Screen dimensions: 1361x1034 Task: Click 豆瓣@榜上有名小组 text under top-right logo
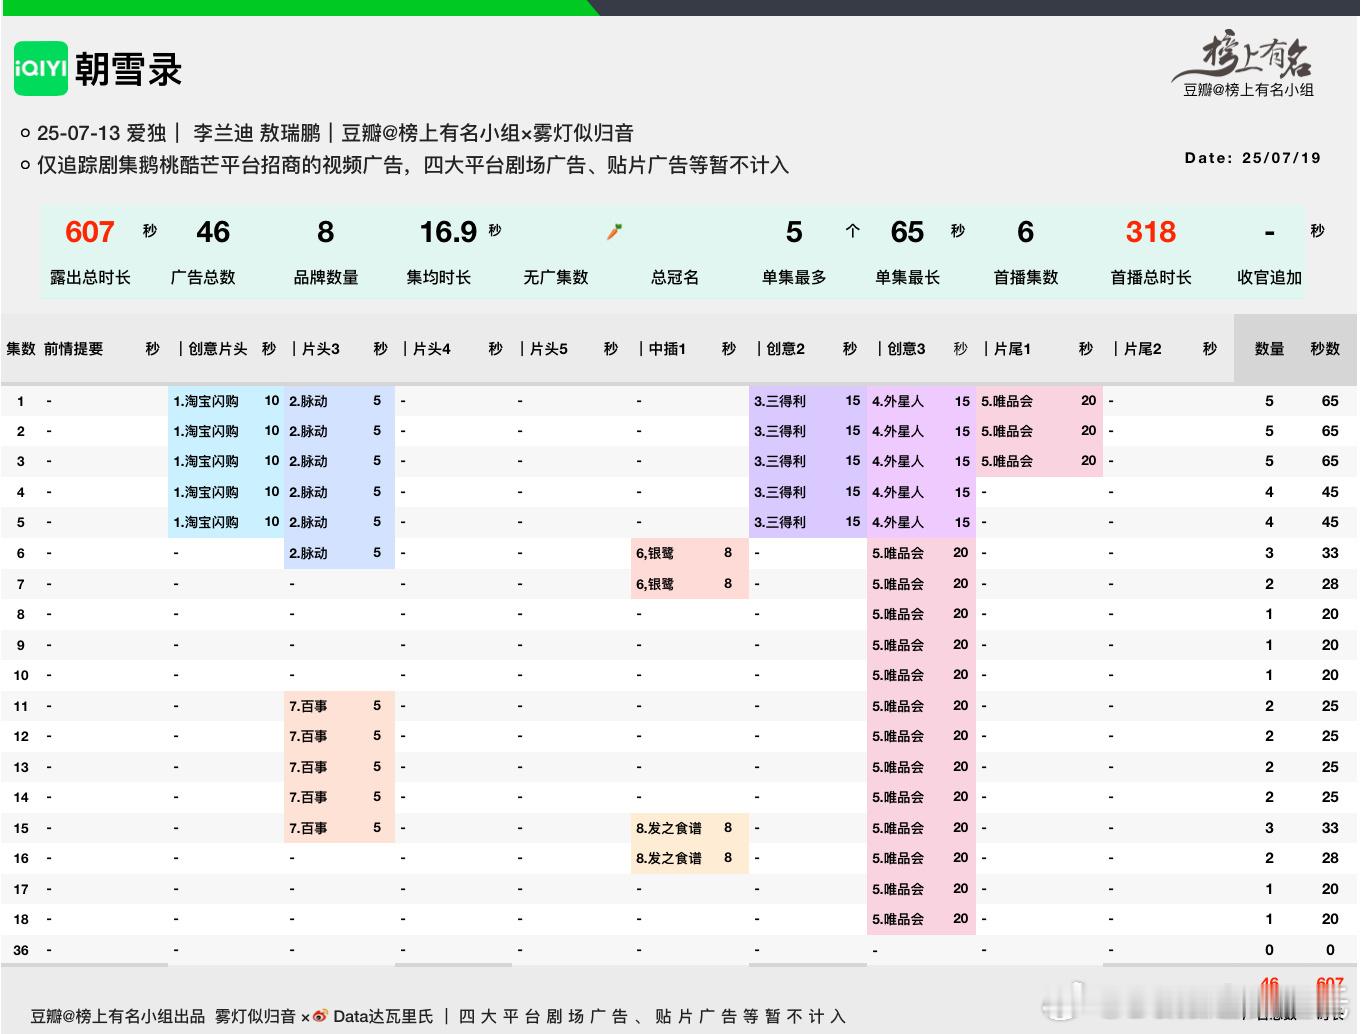(1249, 90)
